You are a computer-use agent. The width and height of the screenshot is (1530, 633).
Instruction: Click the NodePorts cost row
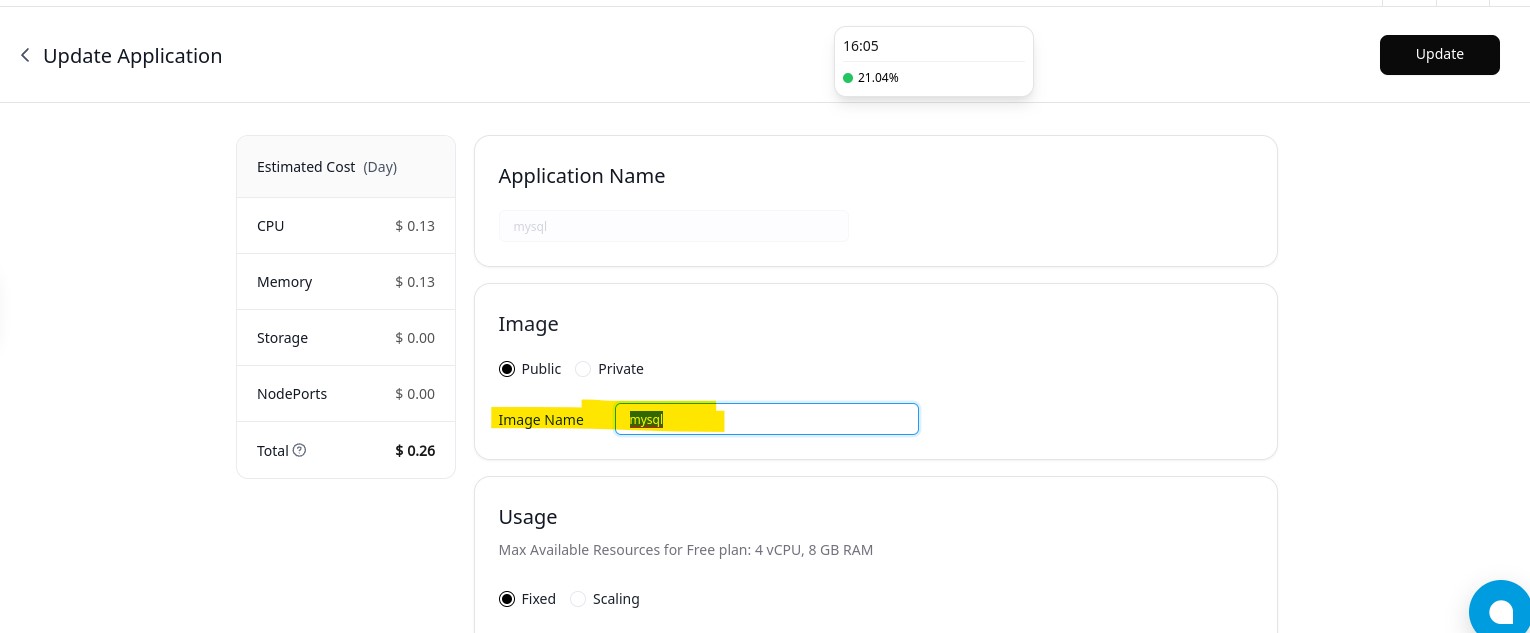(x=345, y=394)
